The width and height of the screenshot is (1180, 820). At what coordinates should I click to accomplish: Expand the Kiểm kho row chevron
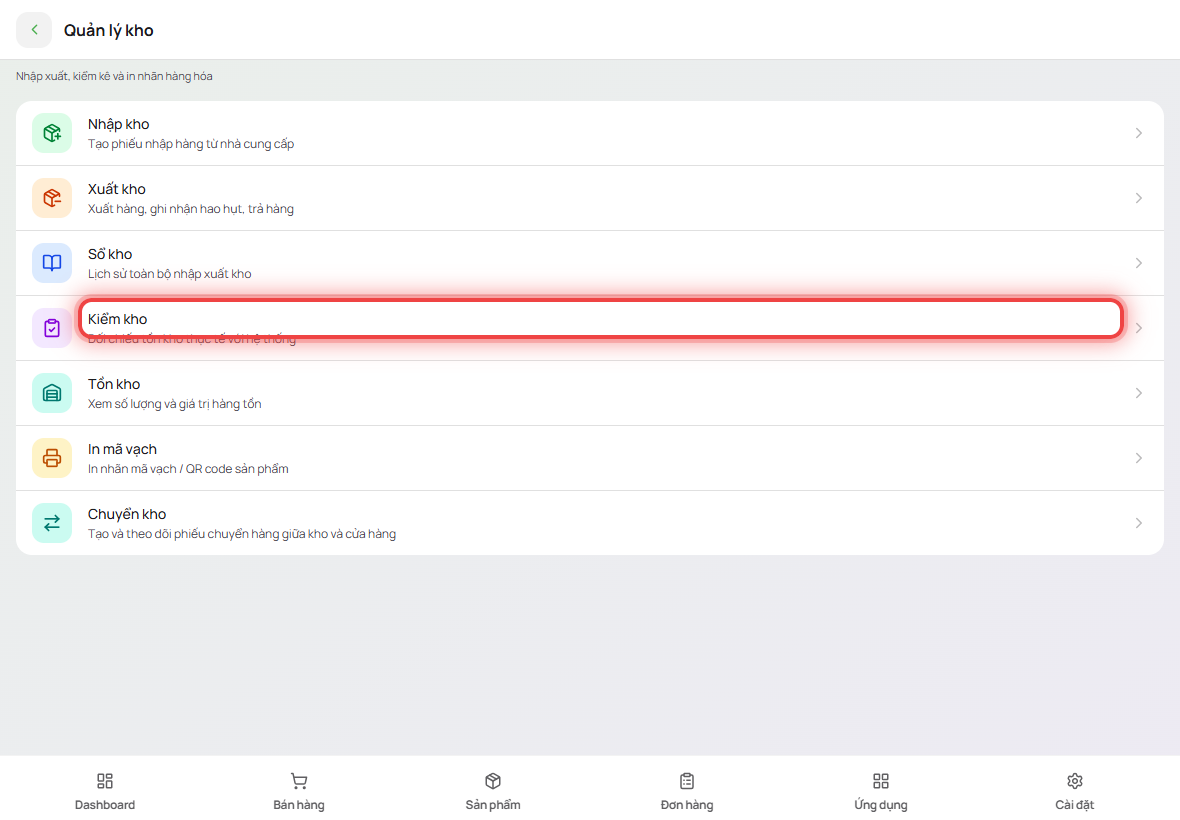click(x=1139, y=328)
